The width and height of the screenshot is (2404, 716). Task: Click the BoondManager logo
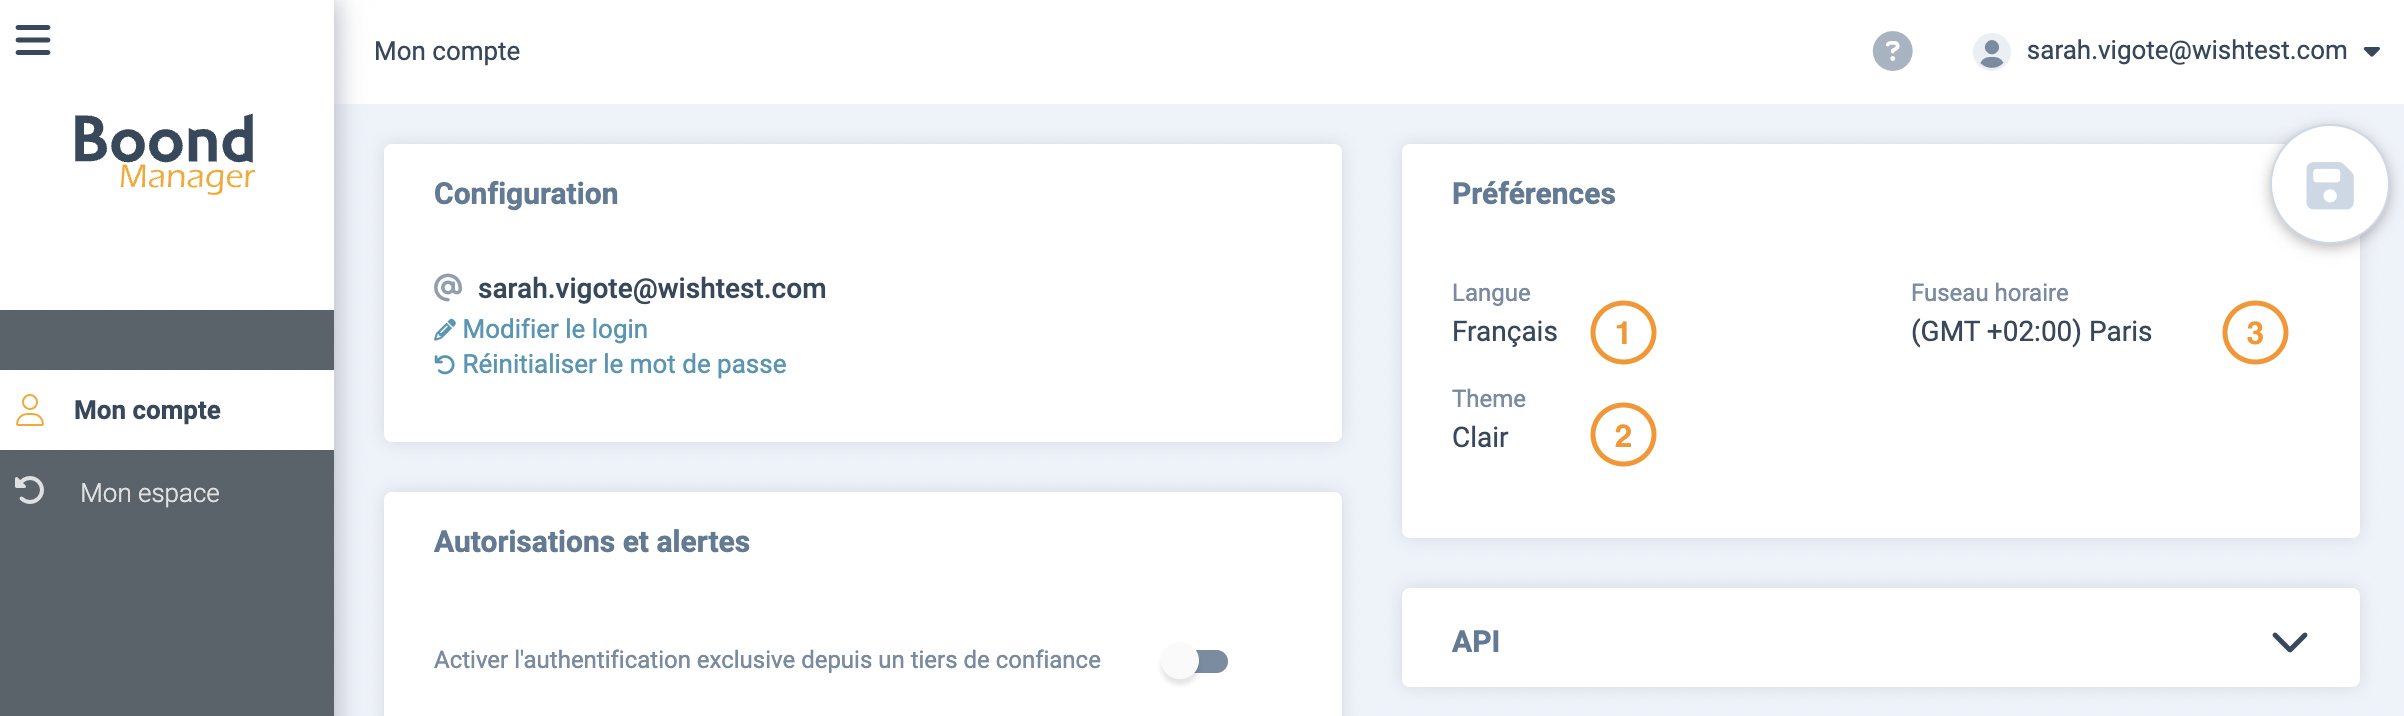pos(165,153)
